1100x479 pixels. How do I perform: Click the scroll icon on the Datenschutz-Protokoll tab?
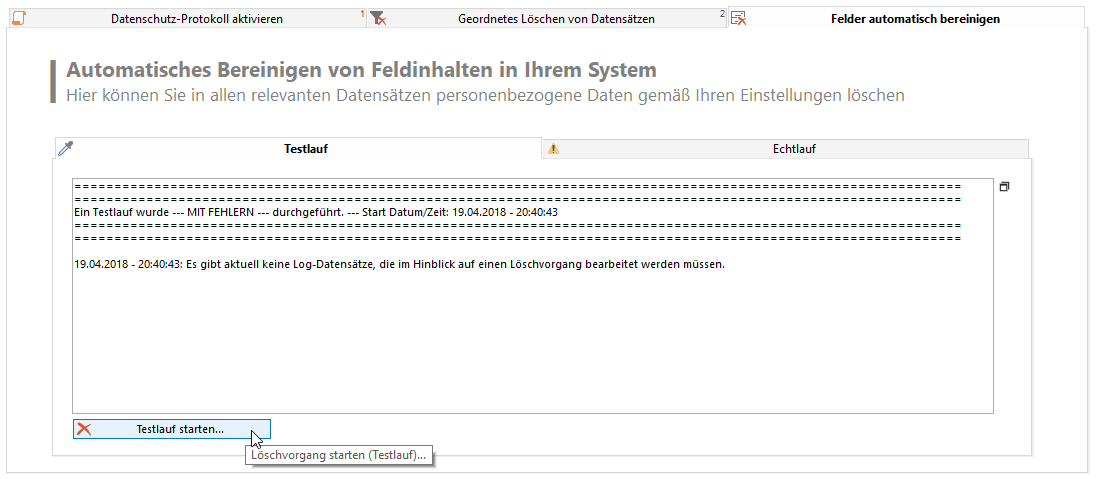click(x=17, y=18)
